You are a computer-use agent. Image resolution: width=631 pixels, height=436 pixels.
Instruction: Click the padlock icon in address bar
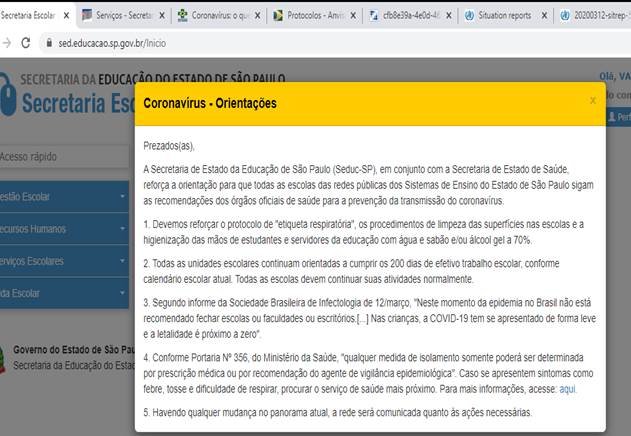coord(49,43)
